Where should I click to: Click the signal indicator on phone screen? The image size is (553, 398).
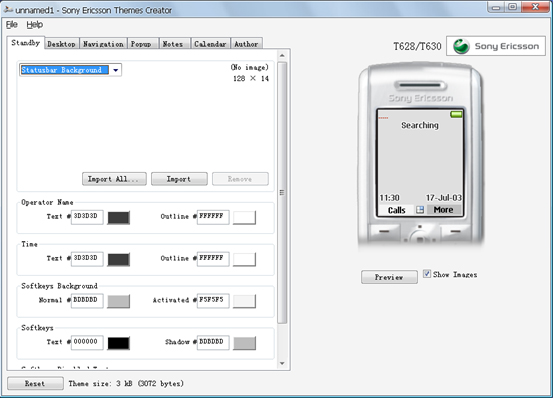tap(383, 118)
